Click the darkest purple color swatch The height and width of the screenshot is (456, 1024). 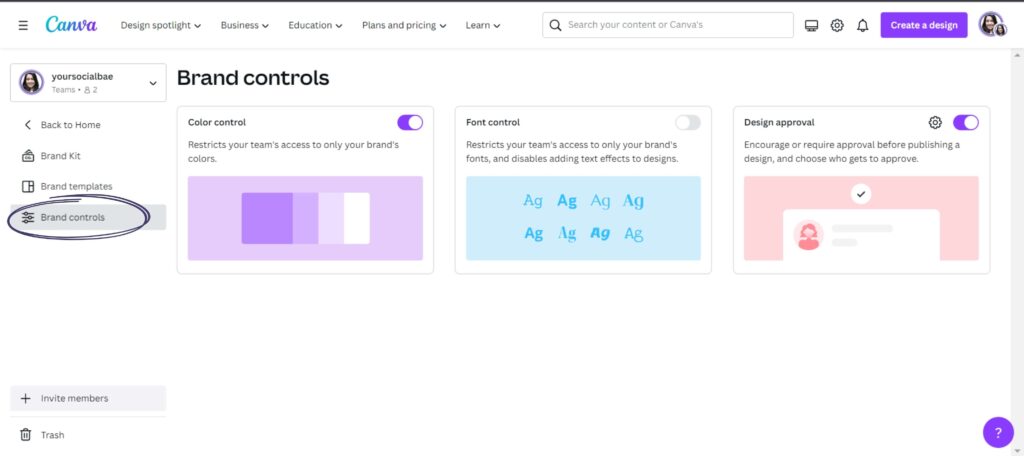(267, 218)
